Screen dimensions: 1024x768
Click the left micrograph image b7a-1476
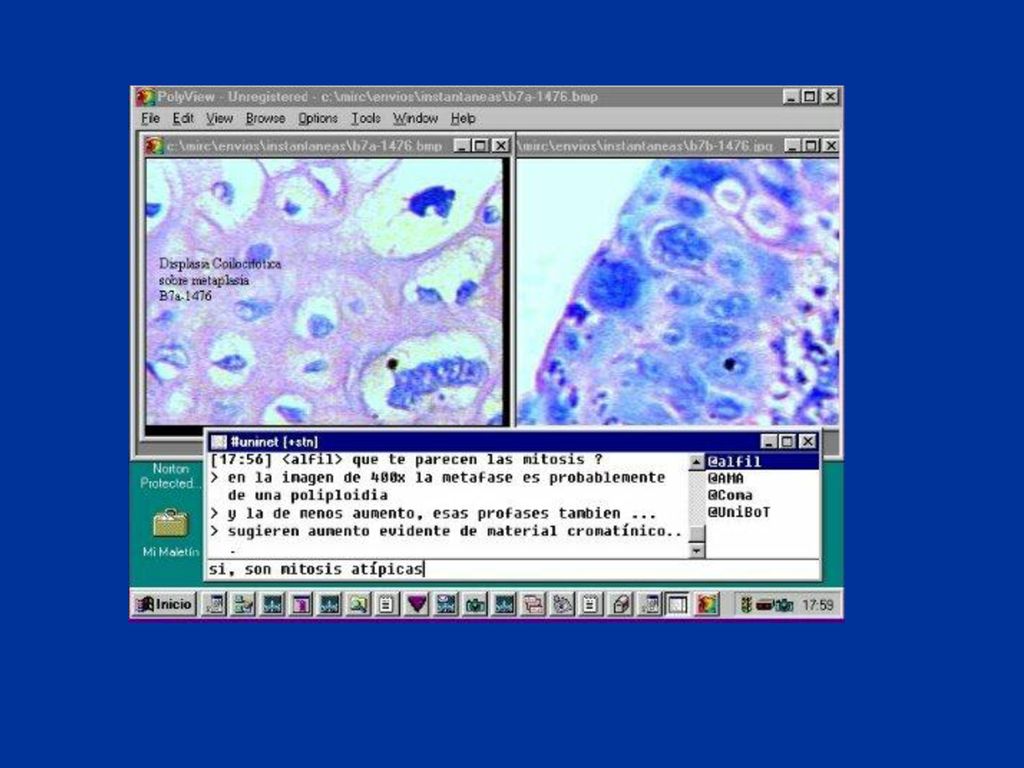(324, 293)
